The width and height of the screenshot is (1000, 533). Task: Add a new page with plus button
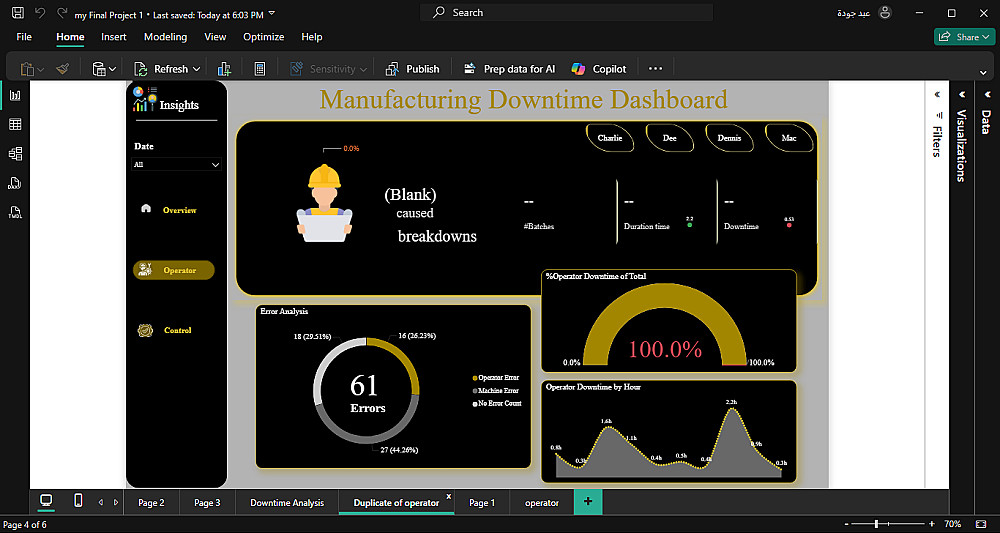tap(588, 502)
